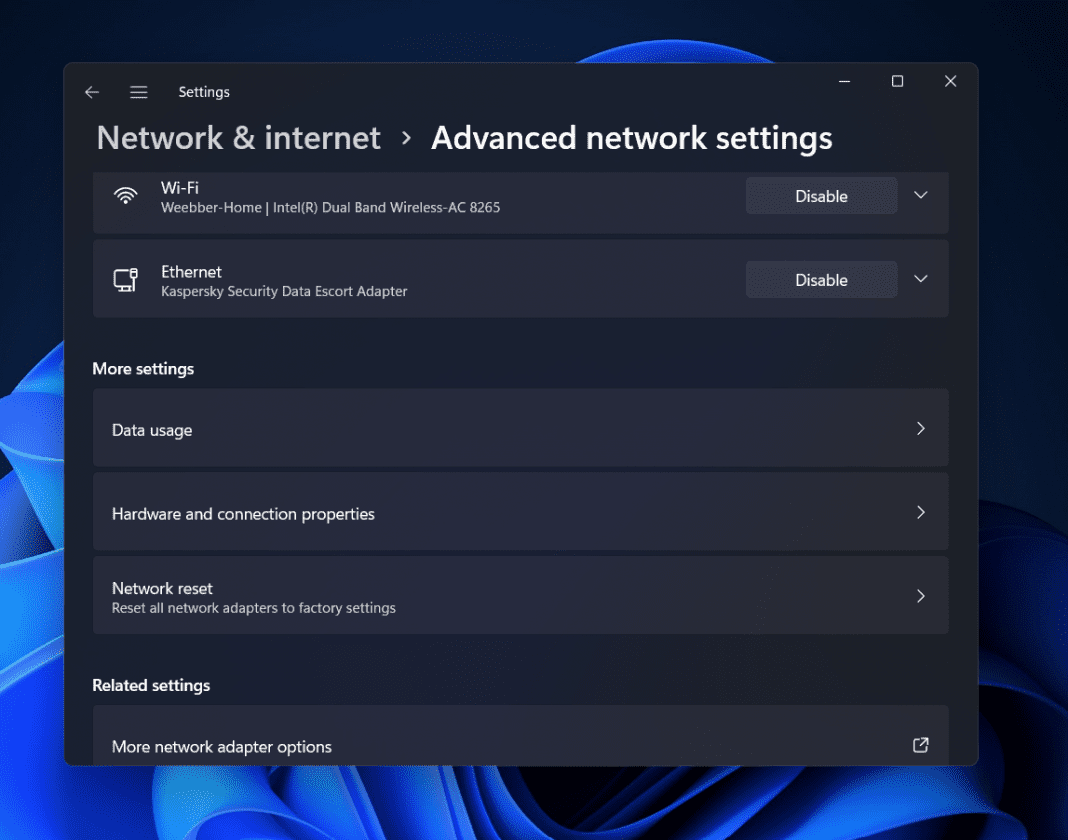Viewport: 1068px width, 840px height.
Task: Disable the Wi-Fi adapter
Action: (821, 195)
